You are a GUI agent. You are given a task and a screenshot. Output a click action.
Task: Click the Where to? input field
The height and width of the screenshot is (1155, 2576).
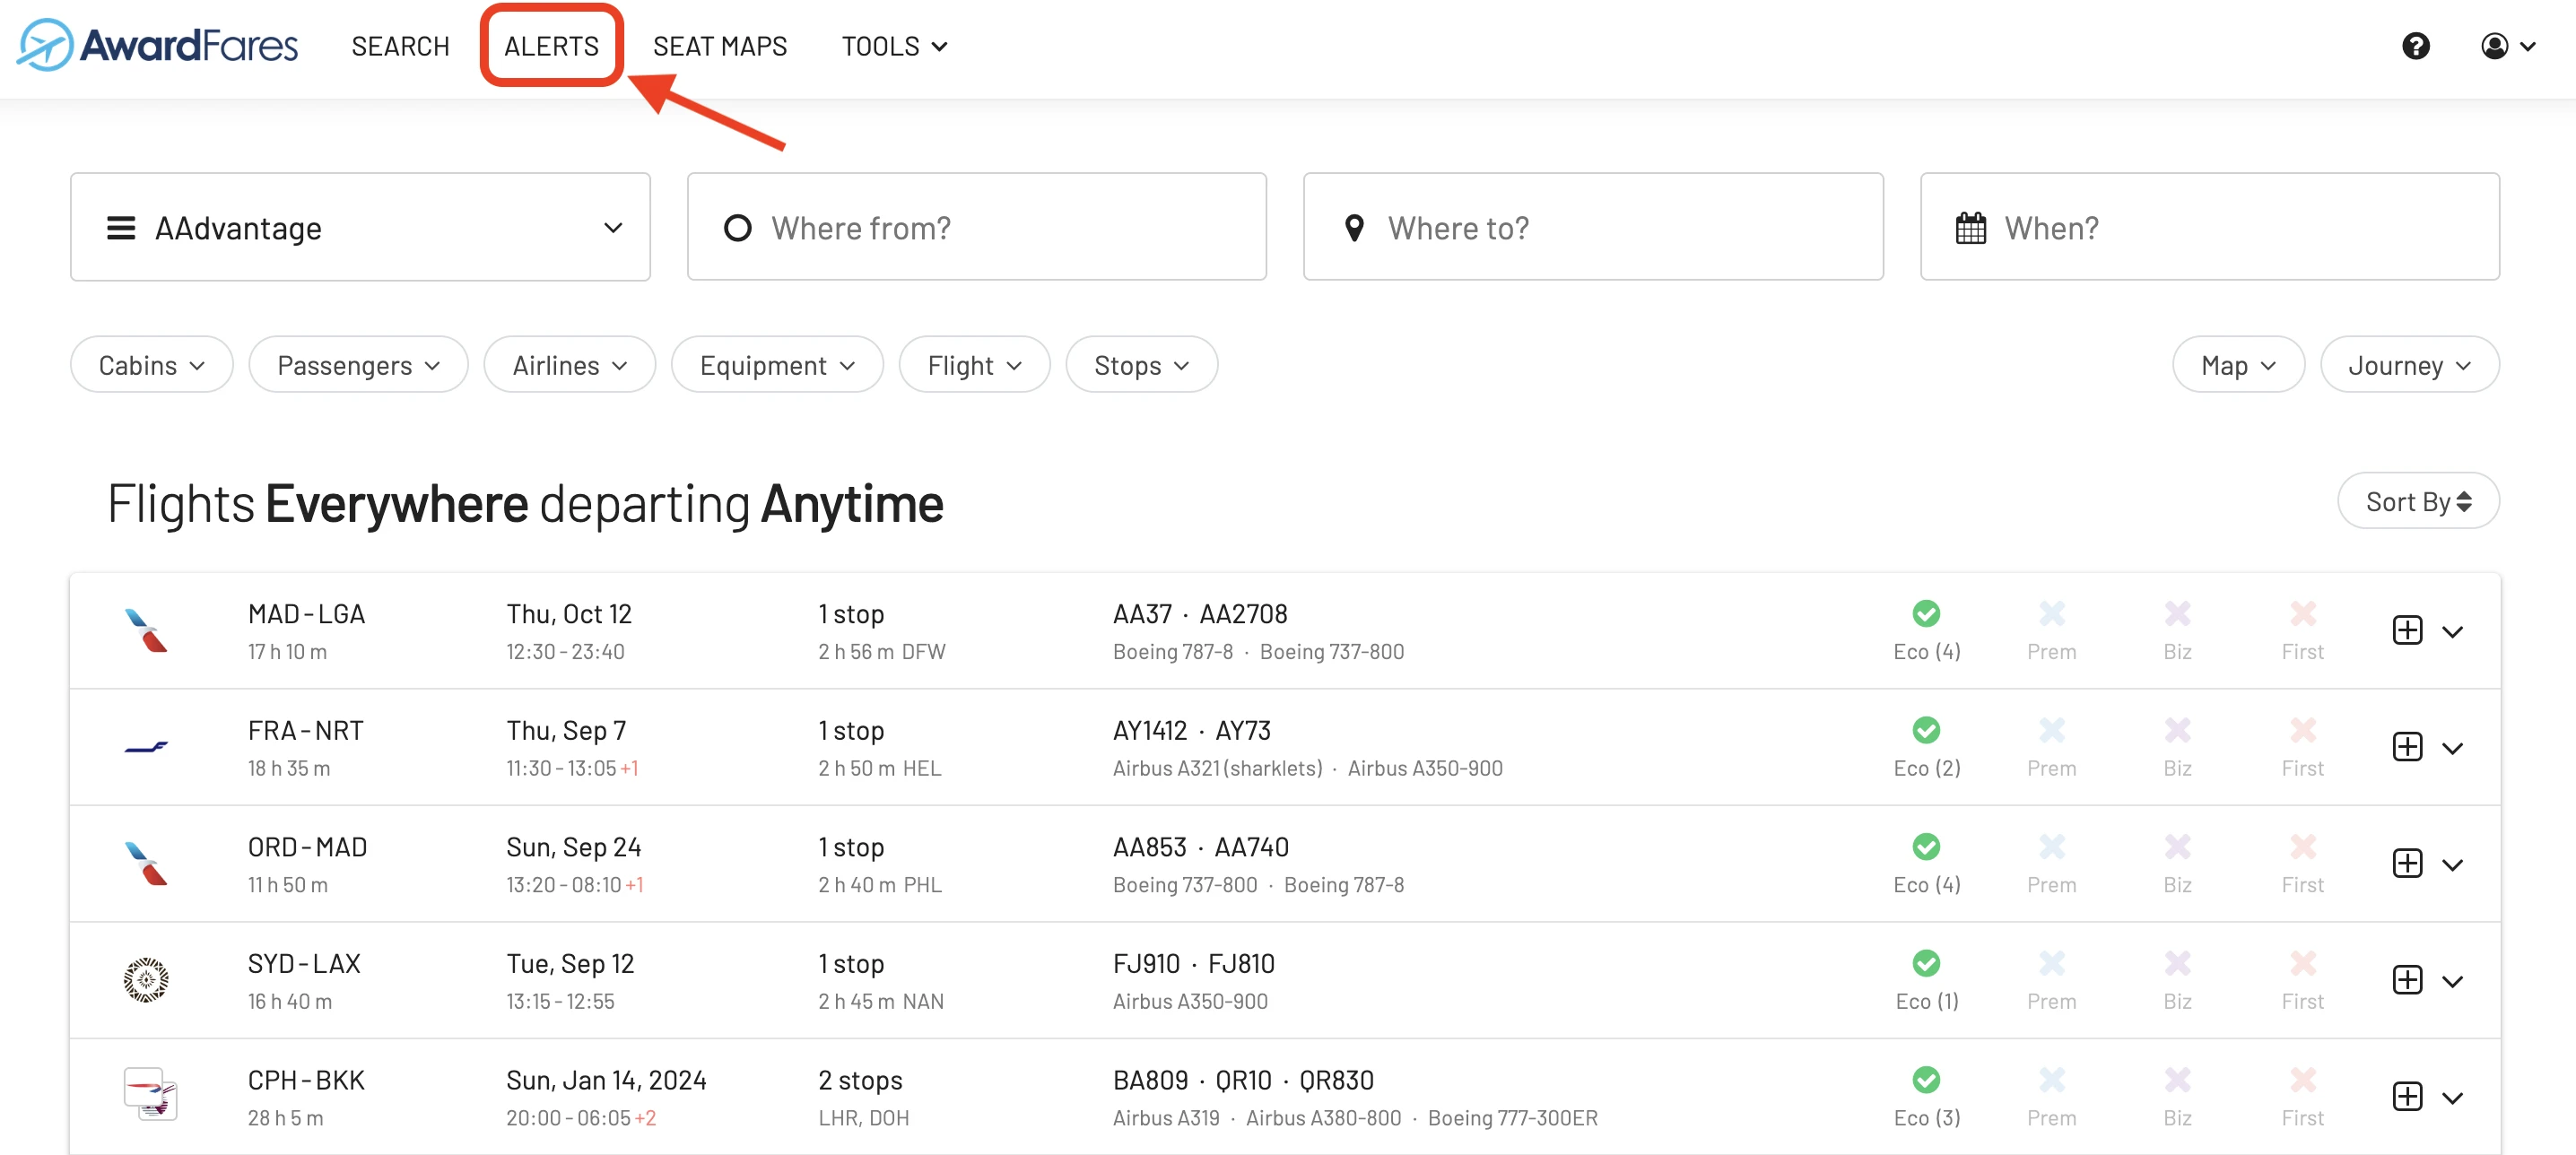click(x=1593, y=227)
